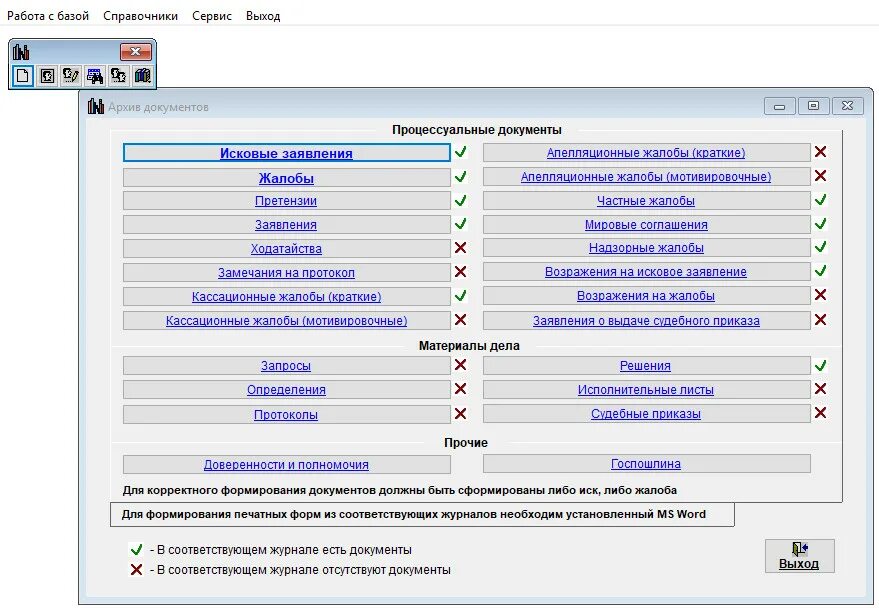Open the Надзорные жалобы journal

[646, 248]
